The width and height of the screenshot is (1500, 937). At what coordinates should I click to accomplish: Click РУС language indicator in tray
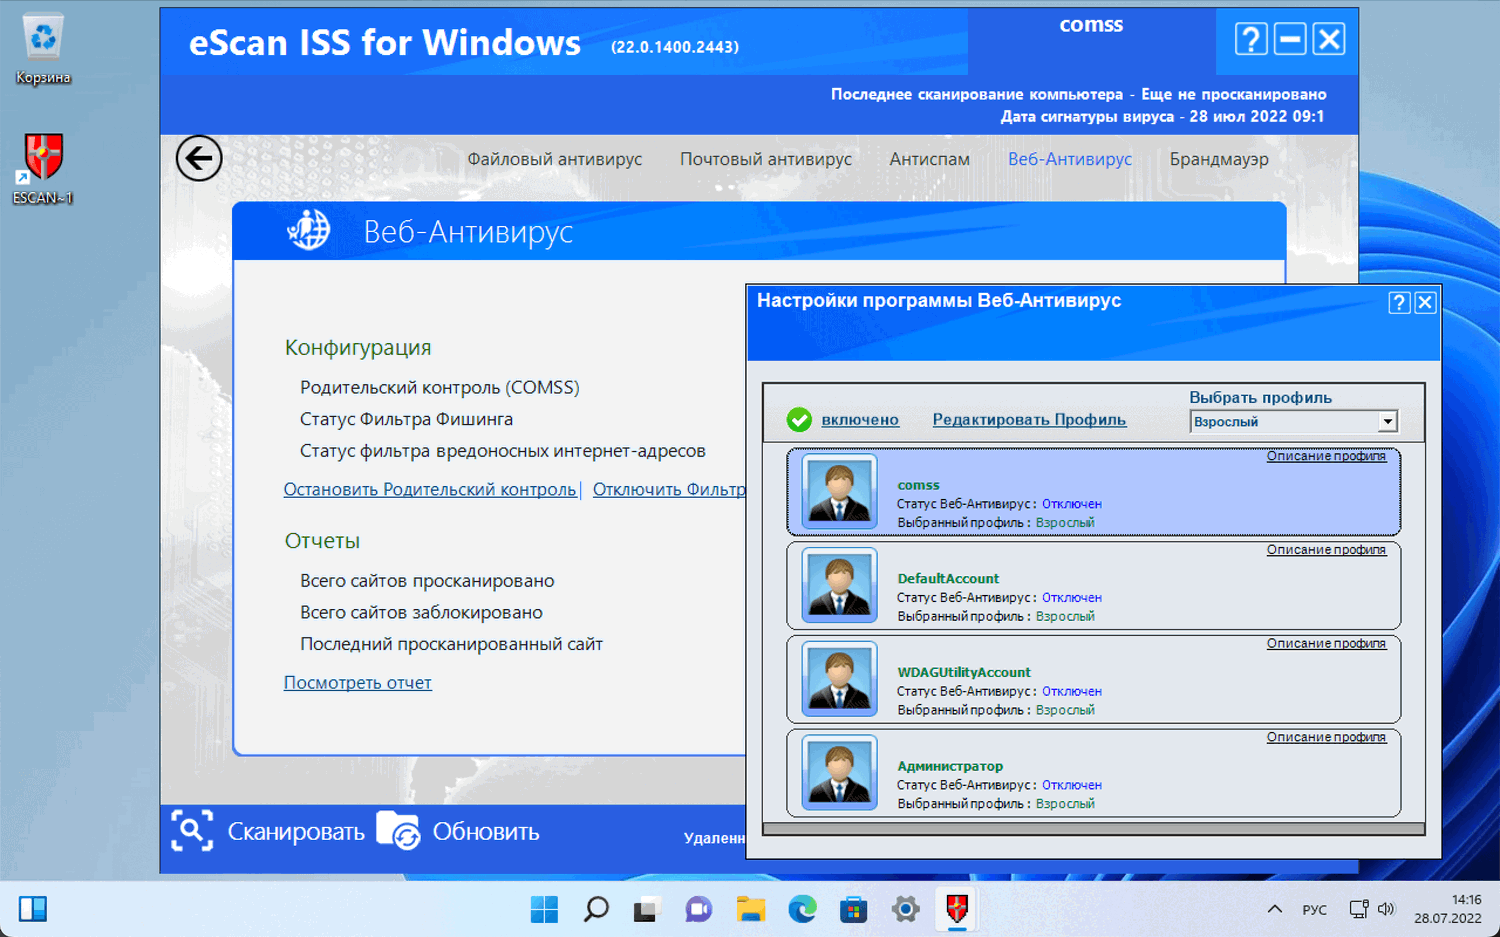(1314, 910)
